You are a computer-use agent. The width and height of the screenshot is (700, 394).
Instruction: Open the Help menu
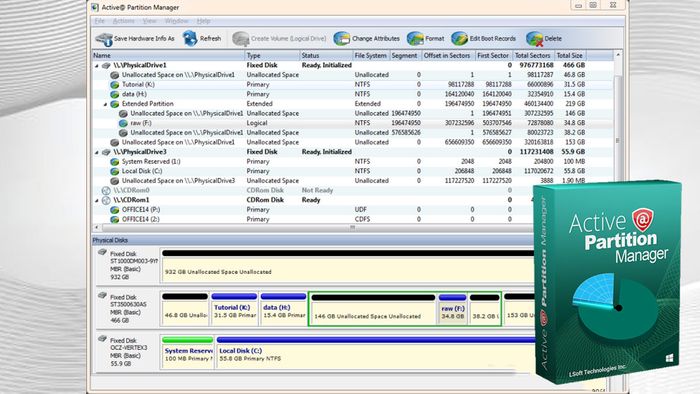tap(204, 21)
